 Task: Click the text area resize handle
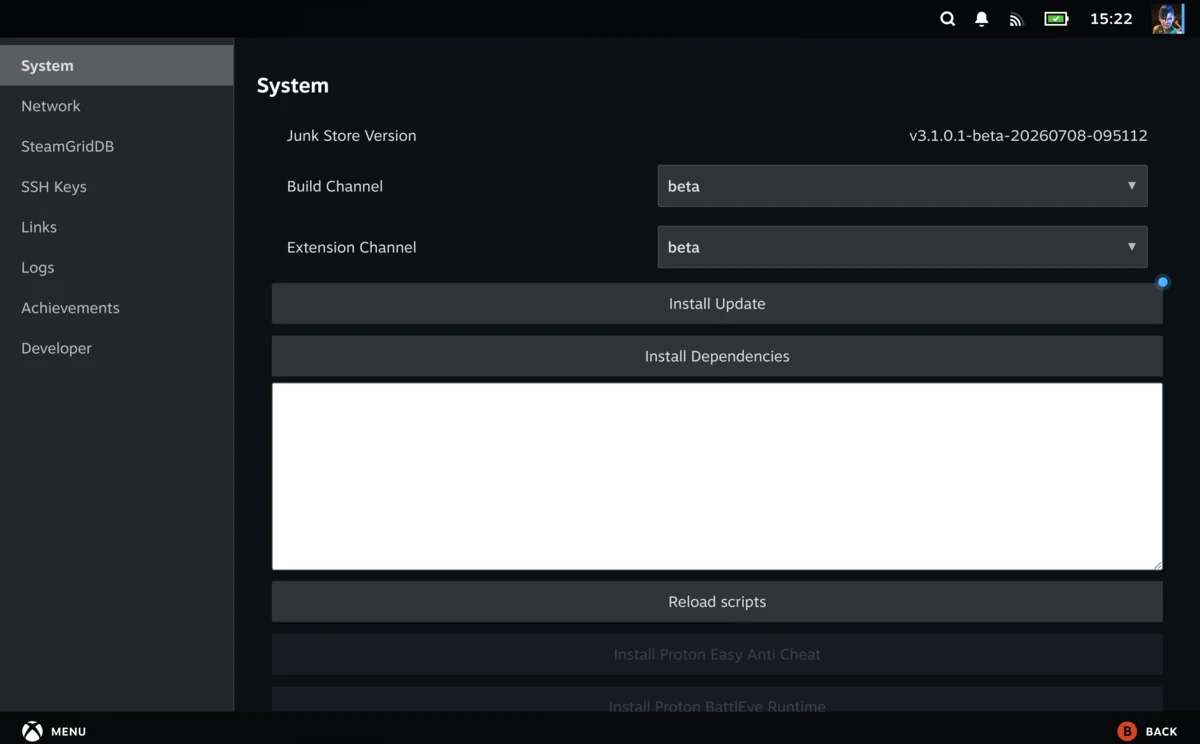coord(1157,564)
